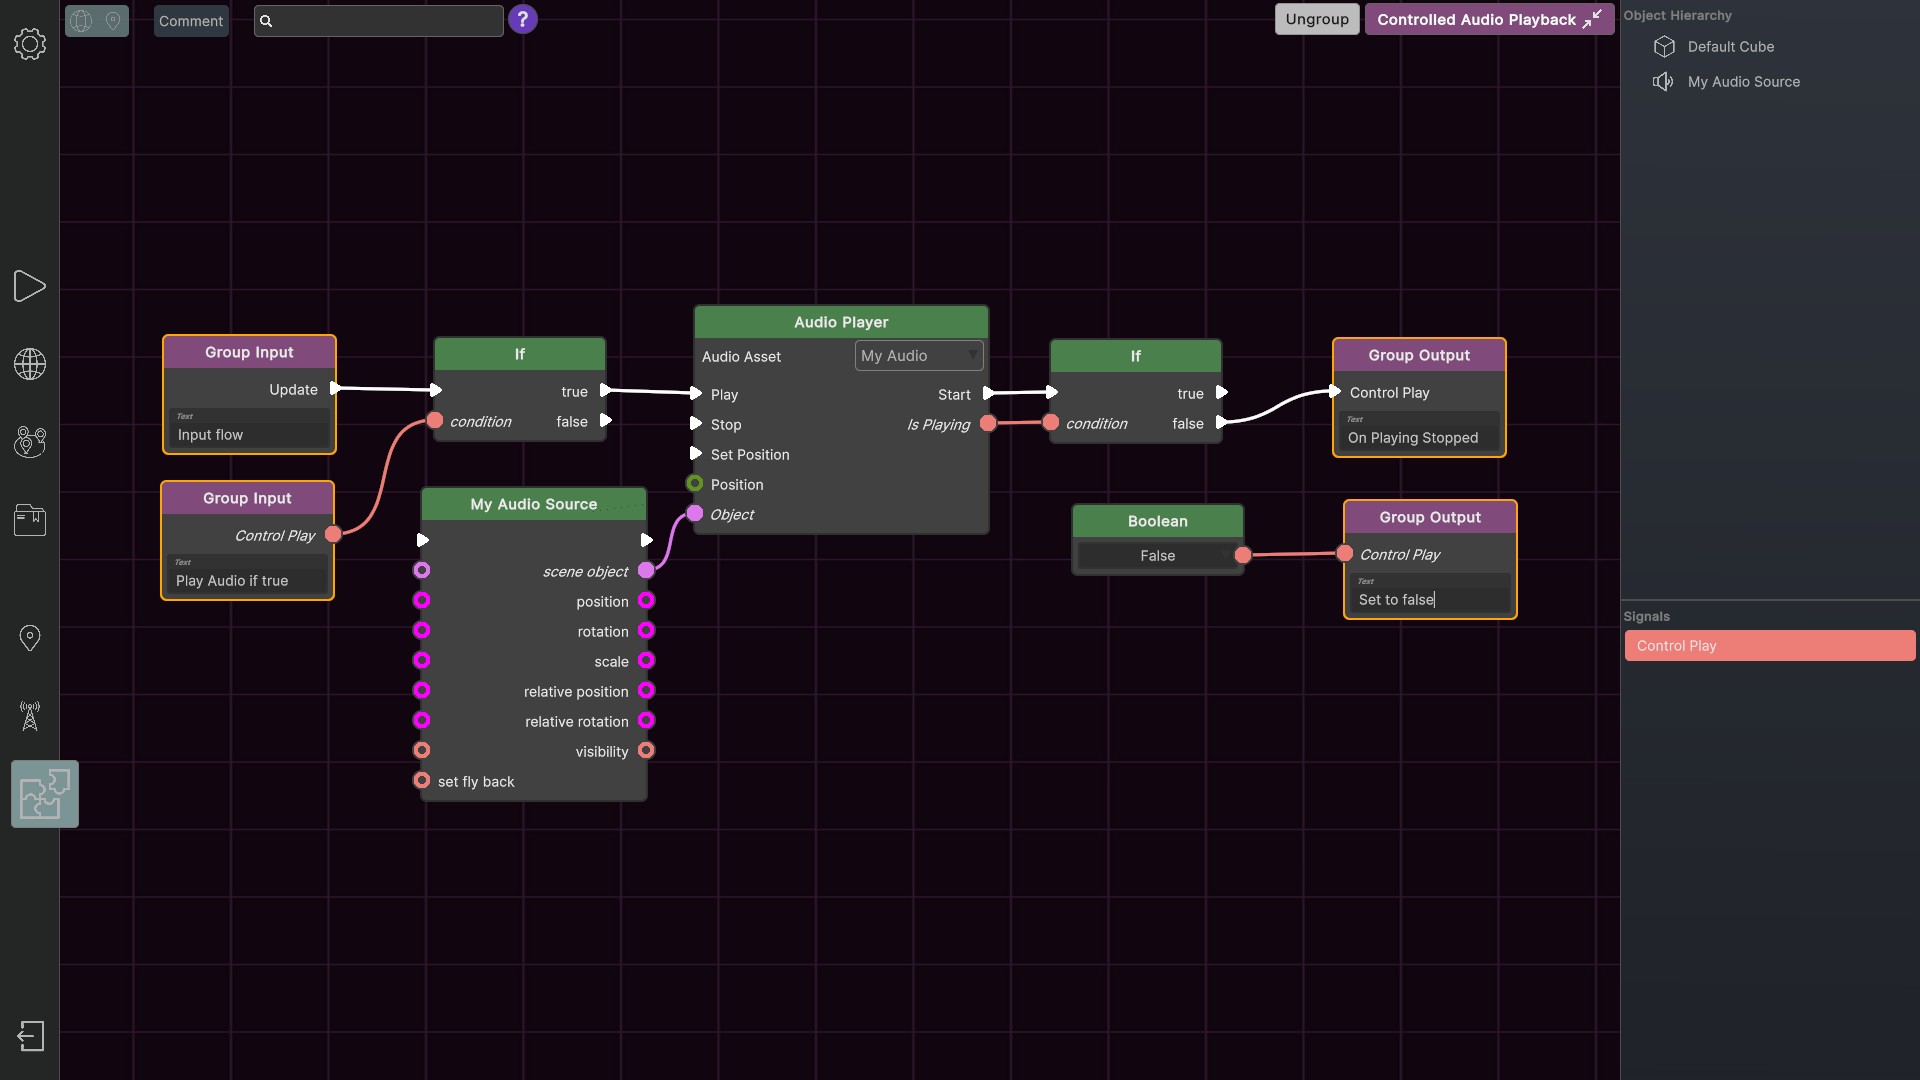Switch the Boolean node value from False
Viewport: 1920px width, 1080px height.
[x=1156, y=555]
